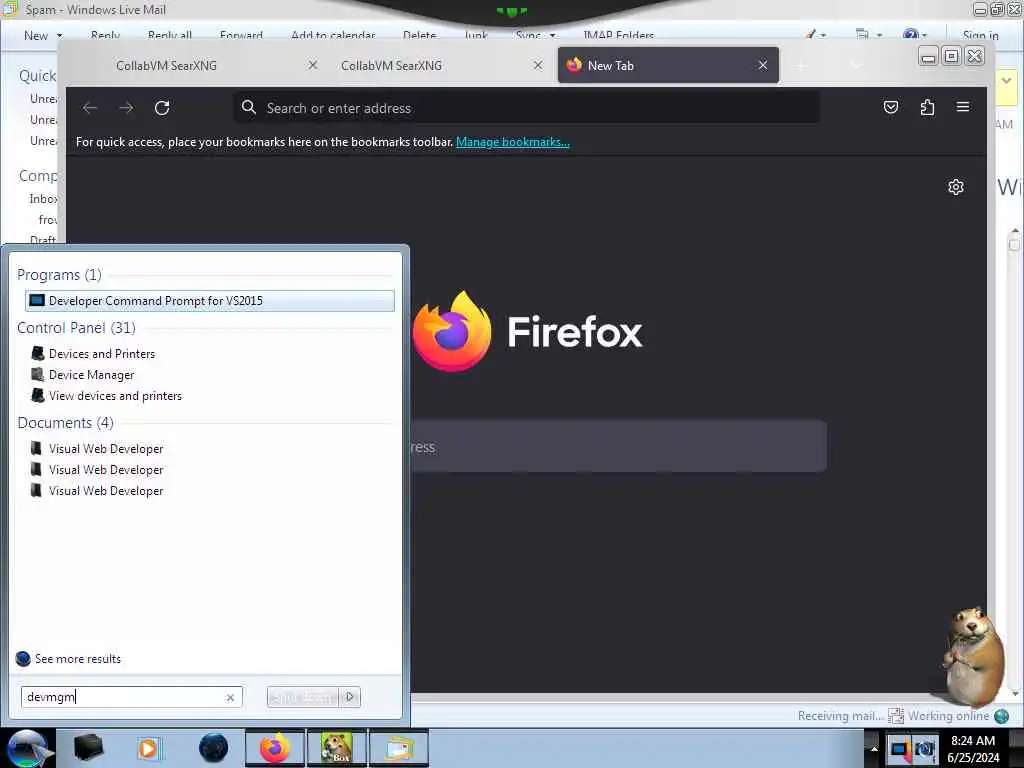The height and width of the screenshot is (768, 1024).
Task: Click the New Tab page center search box
Action: click(x=618, y=447)
